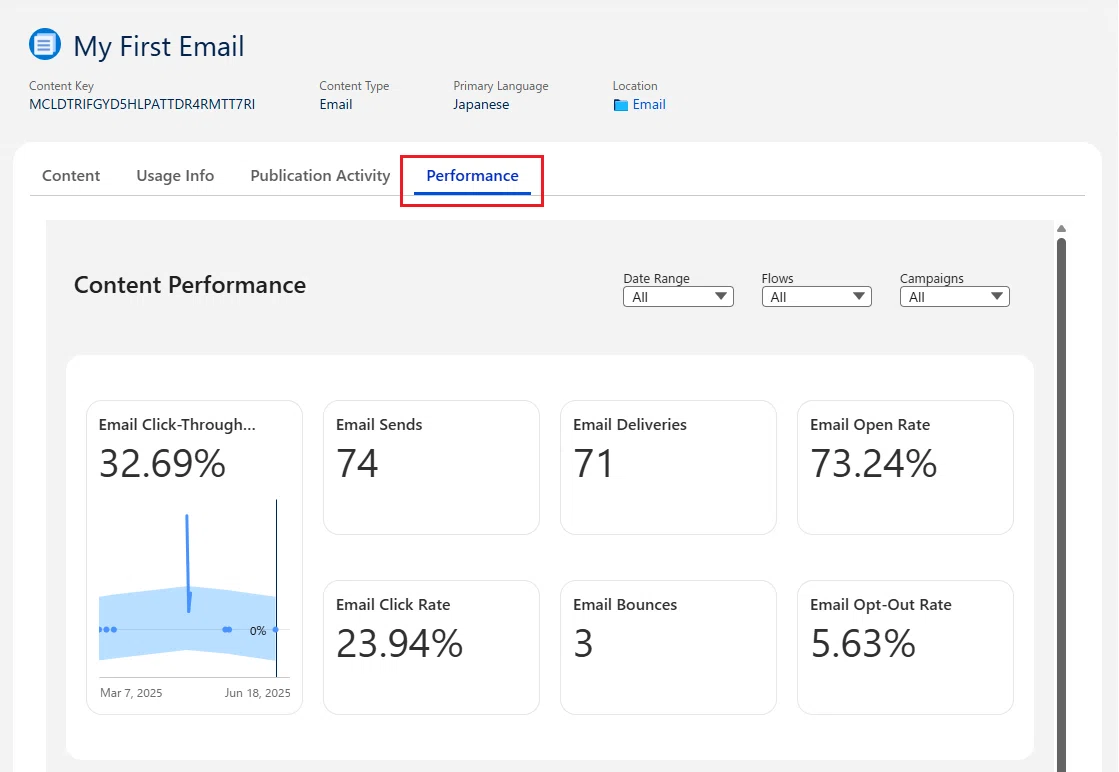Open the Usage Info tab

click(x=175, y=176)
